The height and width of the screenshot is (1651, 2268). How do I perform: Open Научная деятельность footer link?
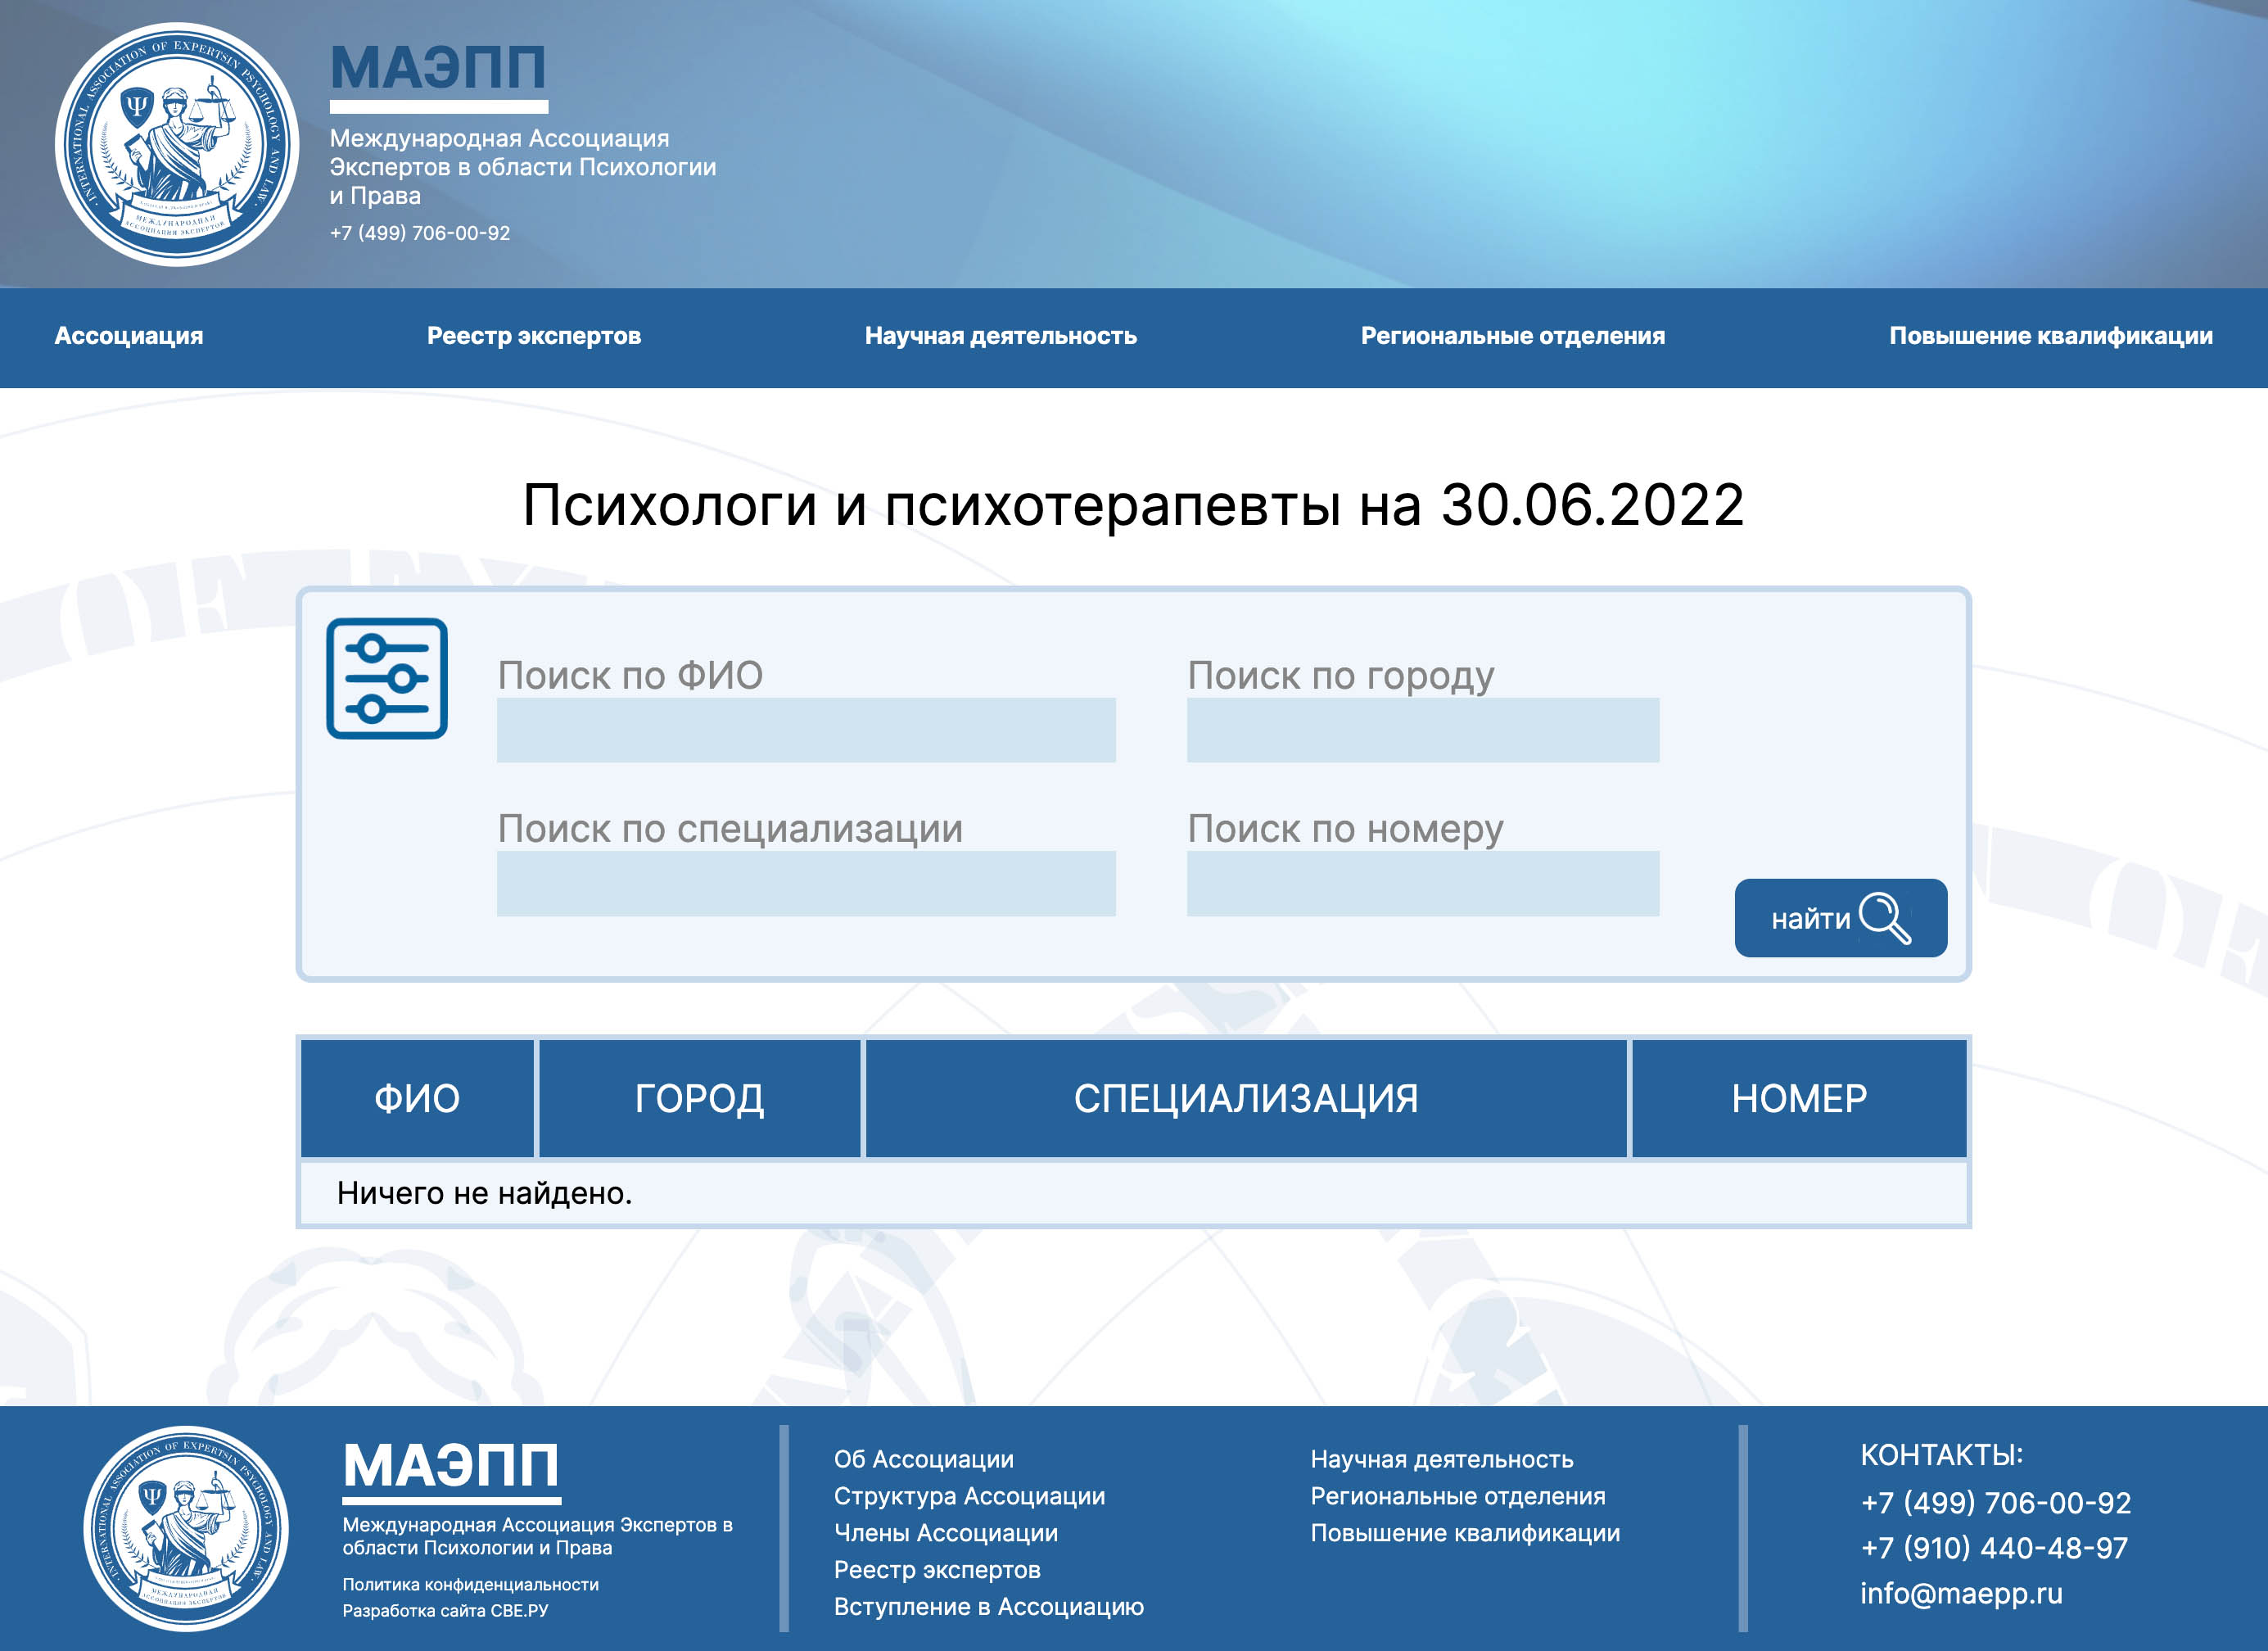point(1442,1460)
